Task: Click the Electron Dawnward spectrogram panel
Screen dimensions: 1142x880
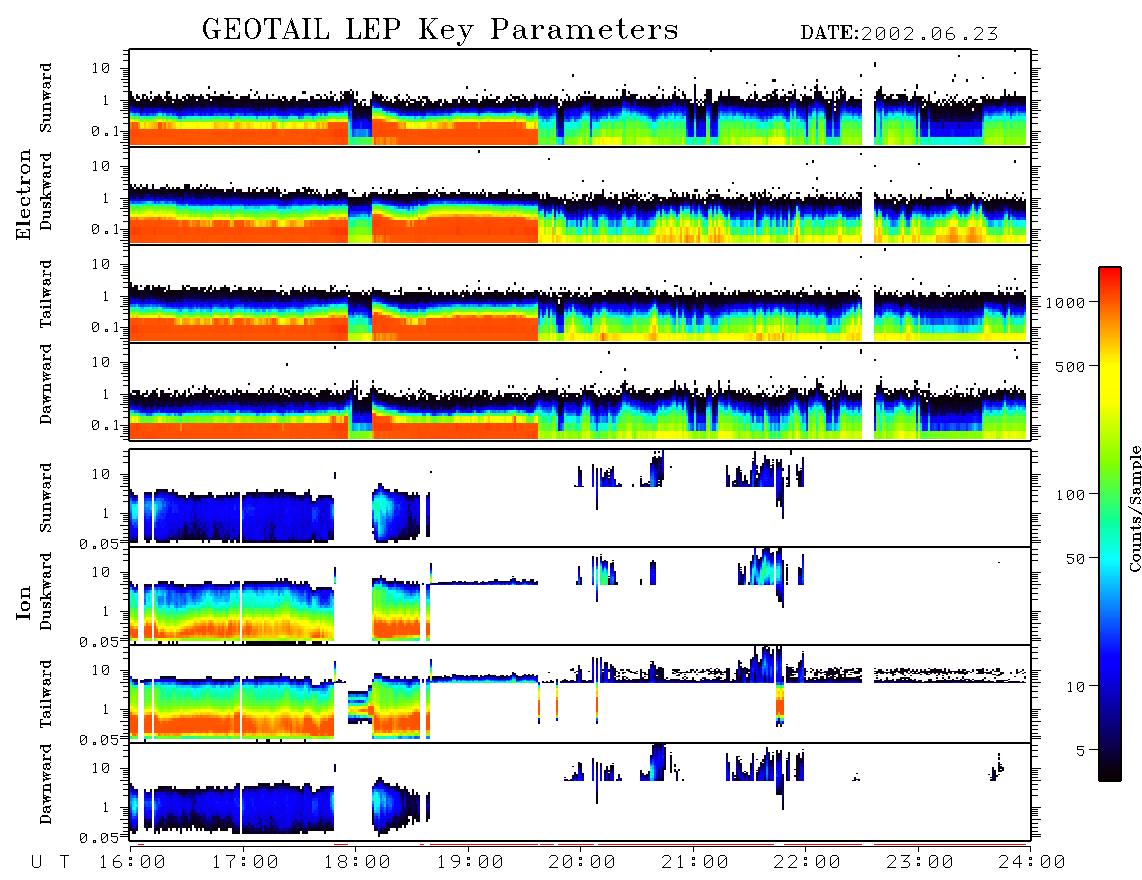Action: point(580,392)
